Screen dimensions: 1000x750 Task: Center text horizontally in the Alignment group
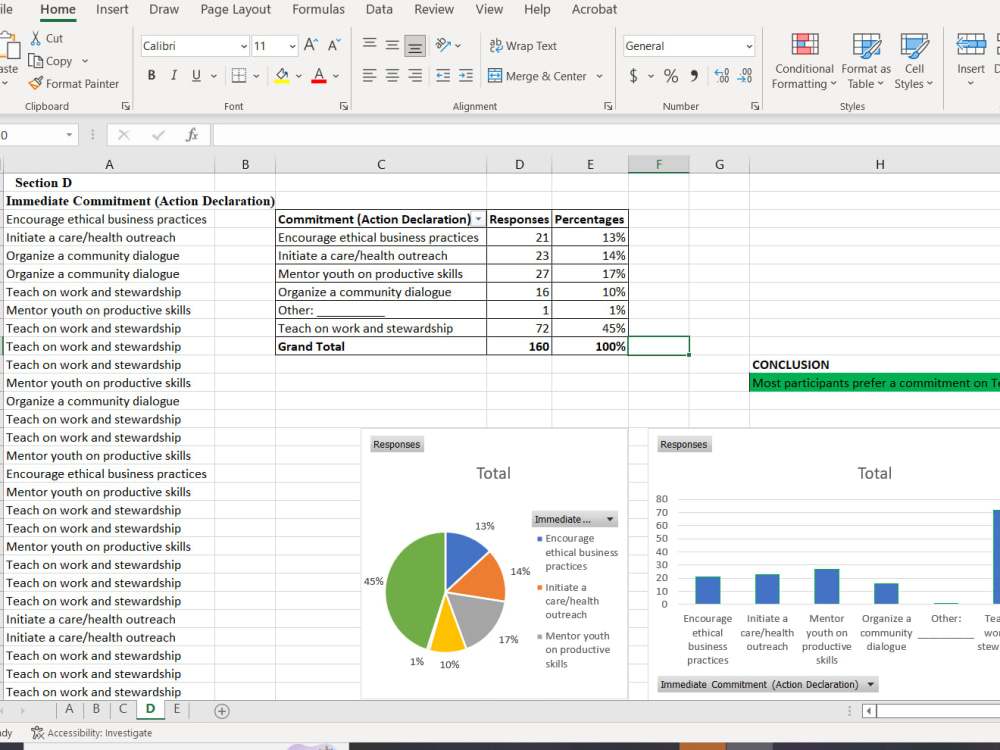pos(392,76)
